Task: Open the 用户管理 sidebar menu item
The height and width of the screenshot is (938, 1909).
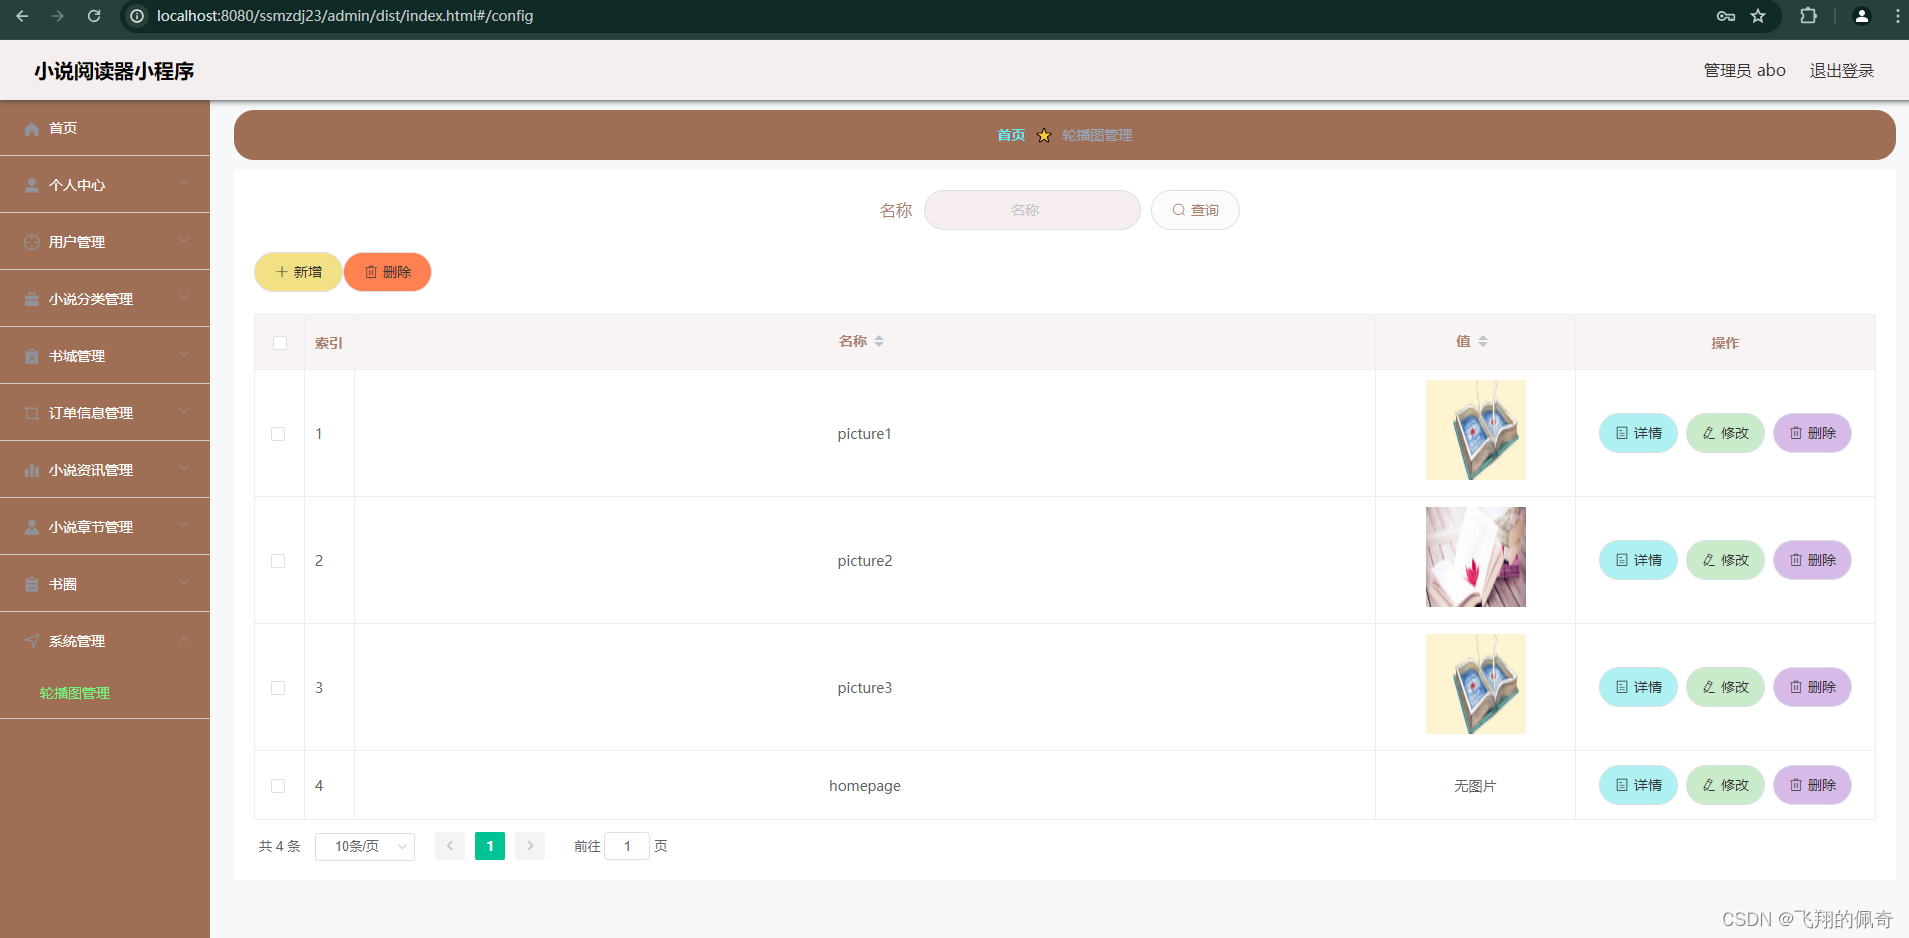Action: pyautogui.click(x=105, y=242)
